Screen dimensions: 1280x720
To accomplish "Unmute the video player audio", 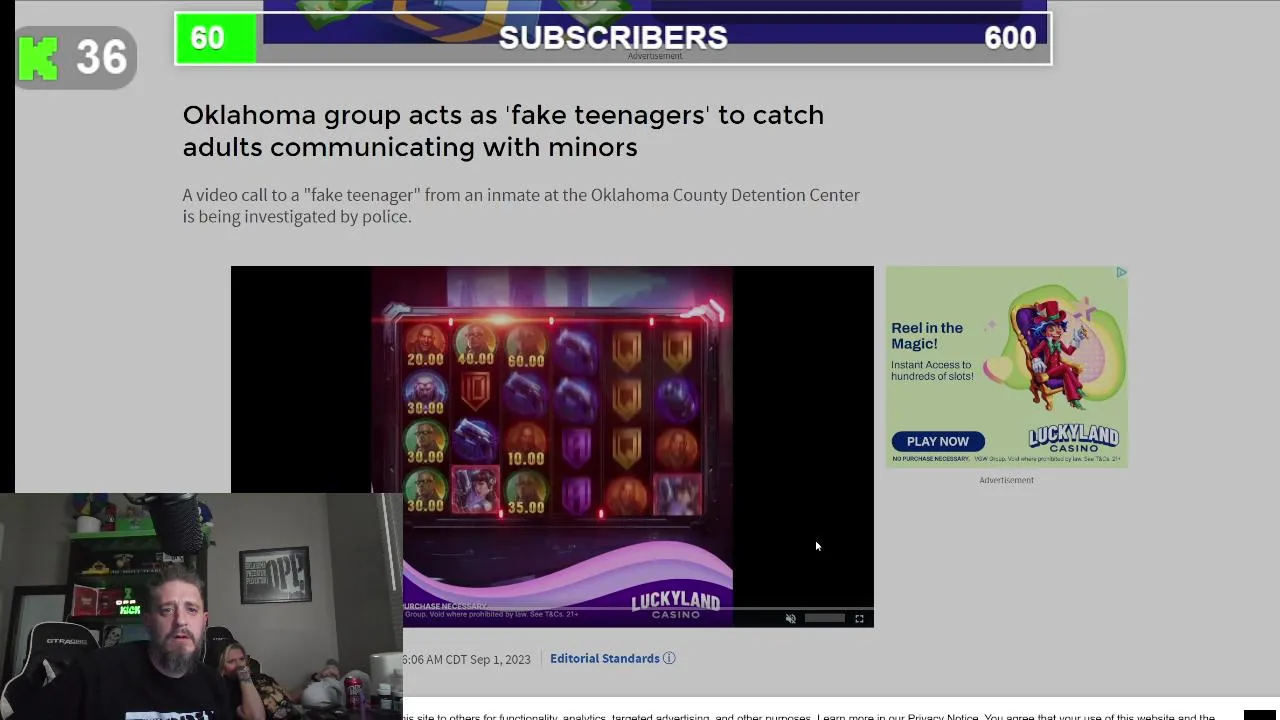I will tap(791, 619).
